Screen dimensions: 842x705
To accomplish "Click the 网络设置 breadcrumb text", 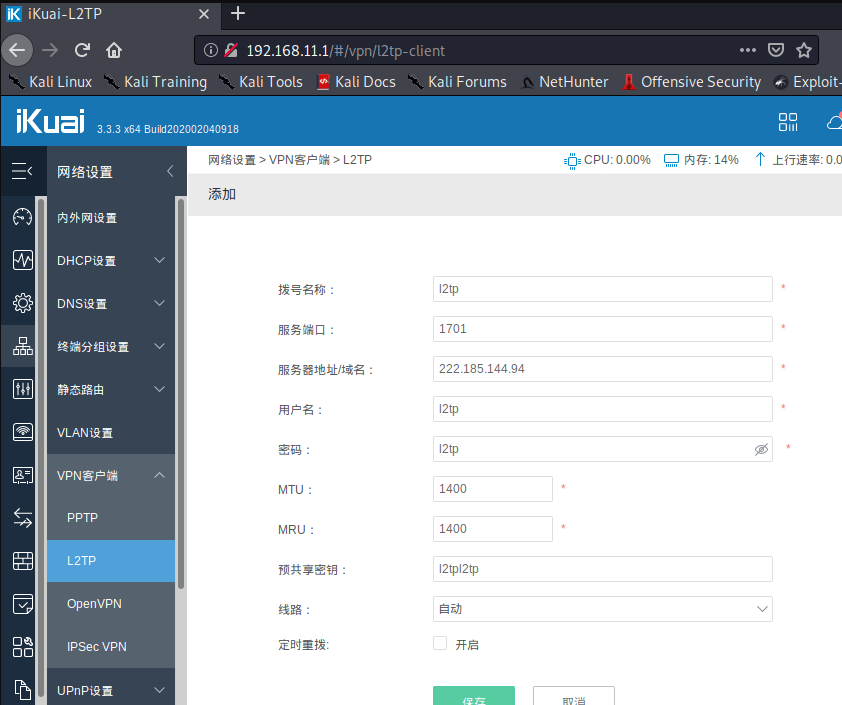I will coord(232,160).
